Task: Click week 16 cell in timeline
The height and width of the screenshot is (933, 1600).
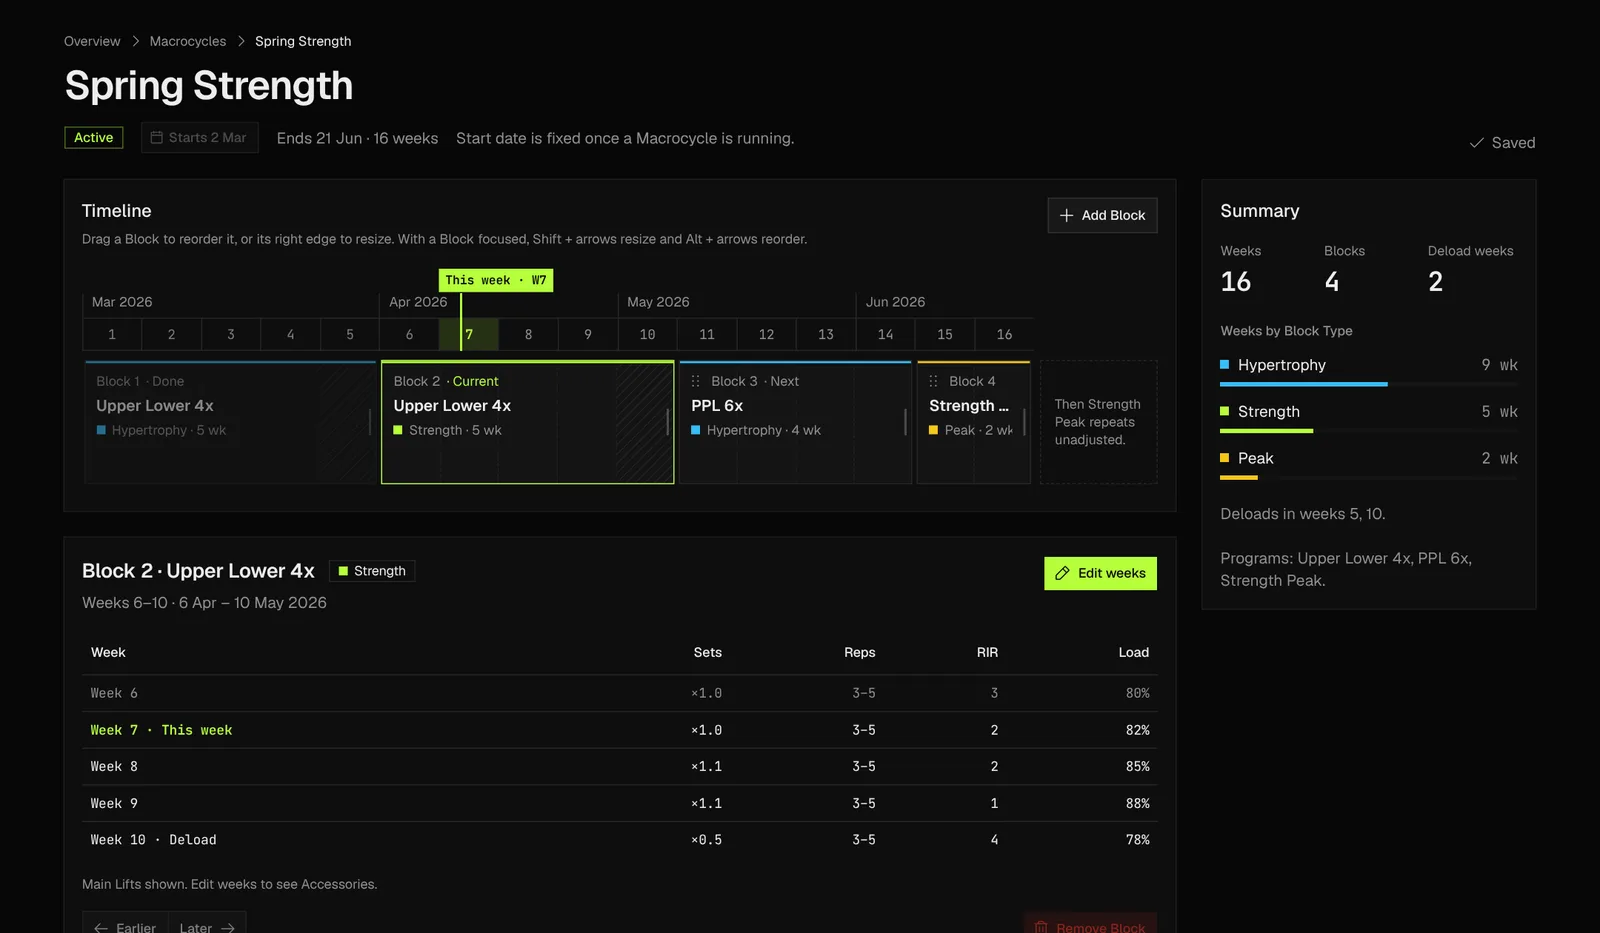Action: click(x=1005, y=334)
